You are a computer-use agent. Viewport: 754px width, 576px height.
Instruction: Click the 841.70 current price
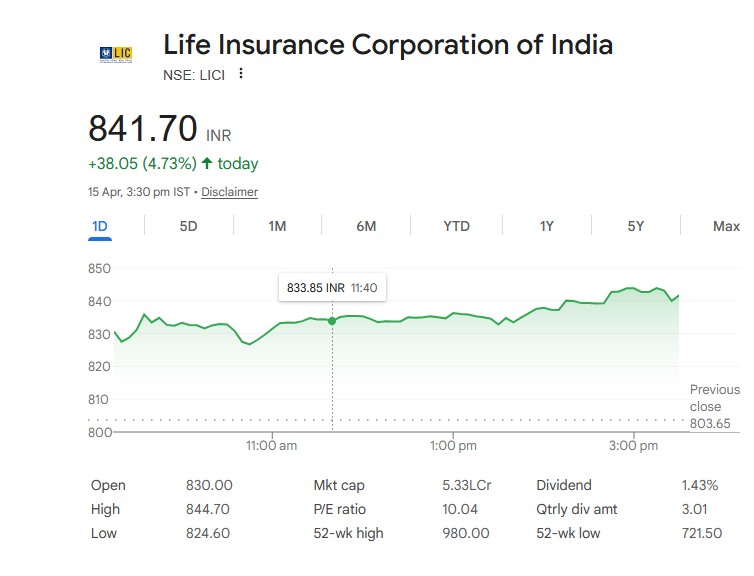143,129
